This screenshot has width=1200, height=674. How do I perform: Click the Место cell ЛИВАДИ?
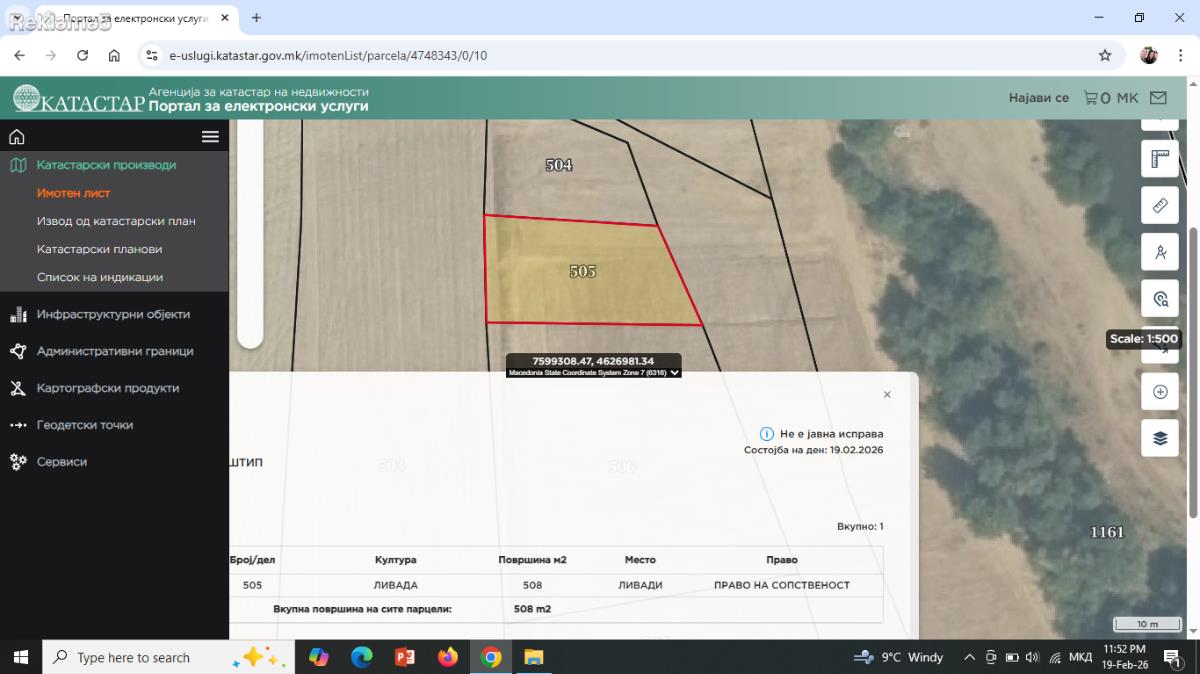(640, 585)
